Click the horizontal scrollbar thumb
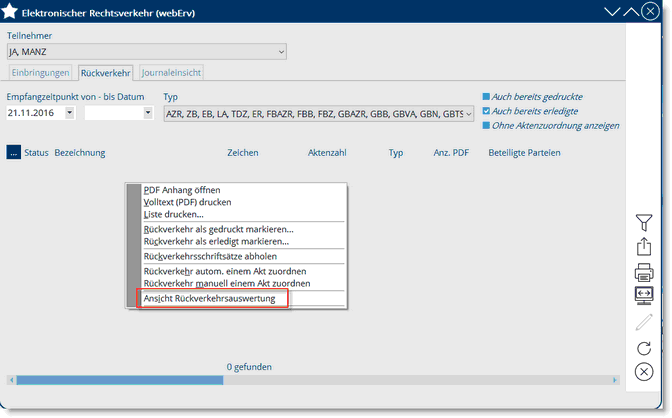Screen dimensions: 672x418 click(x=120, y=380)
